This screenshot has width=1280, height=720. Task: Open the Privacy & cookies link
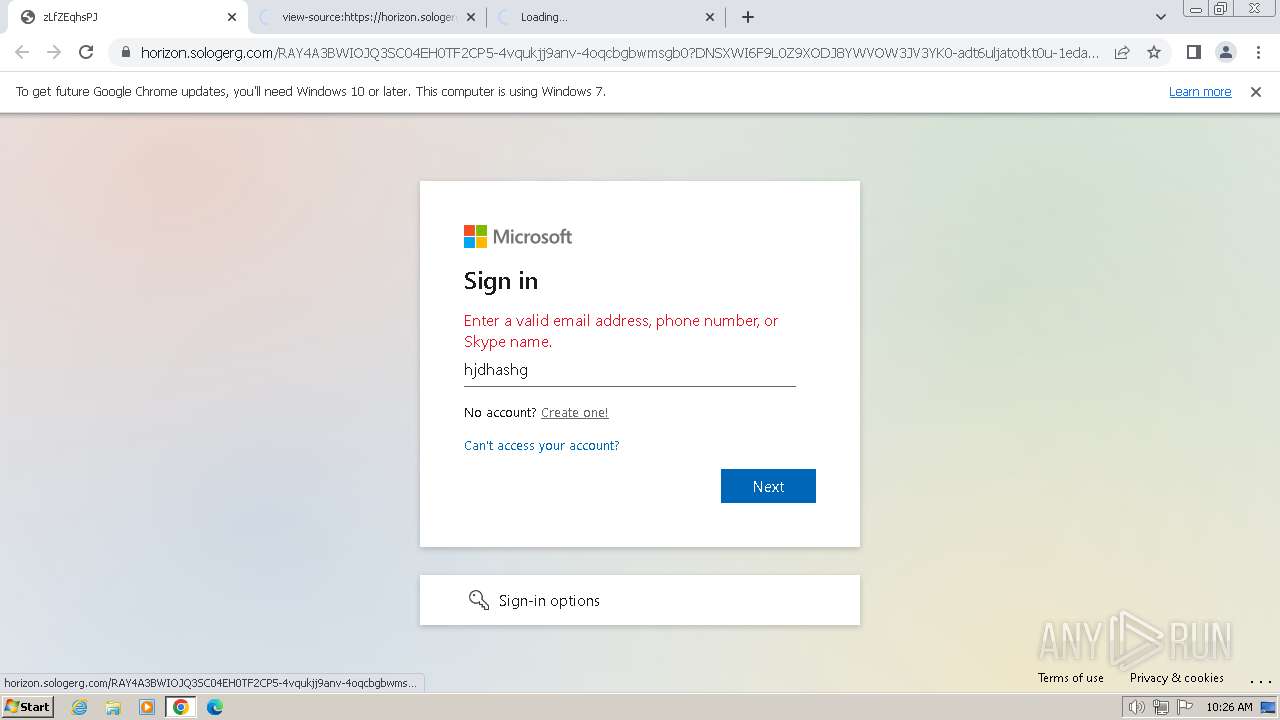click(1177, 678)
